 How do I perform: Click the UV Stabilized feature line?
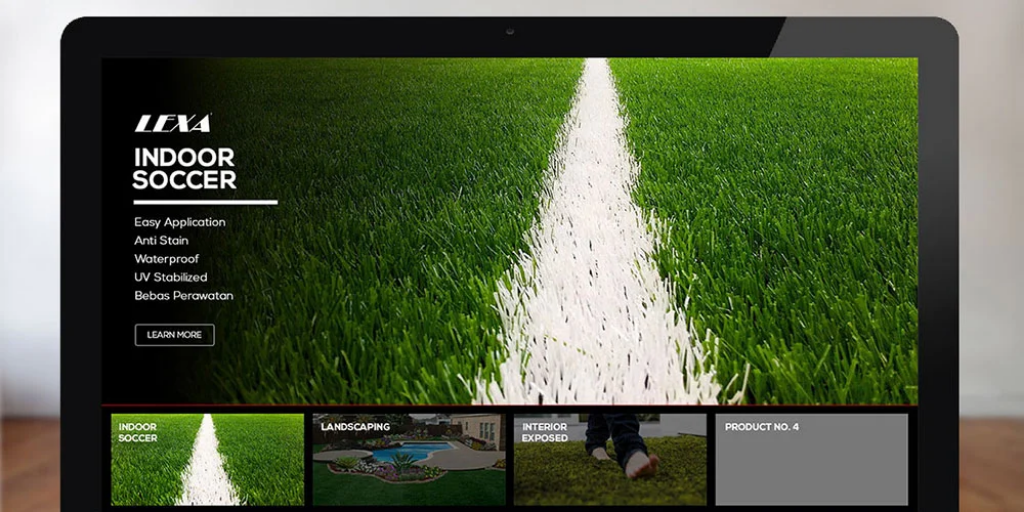[171, 277]
